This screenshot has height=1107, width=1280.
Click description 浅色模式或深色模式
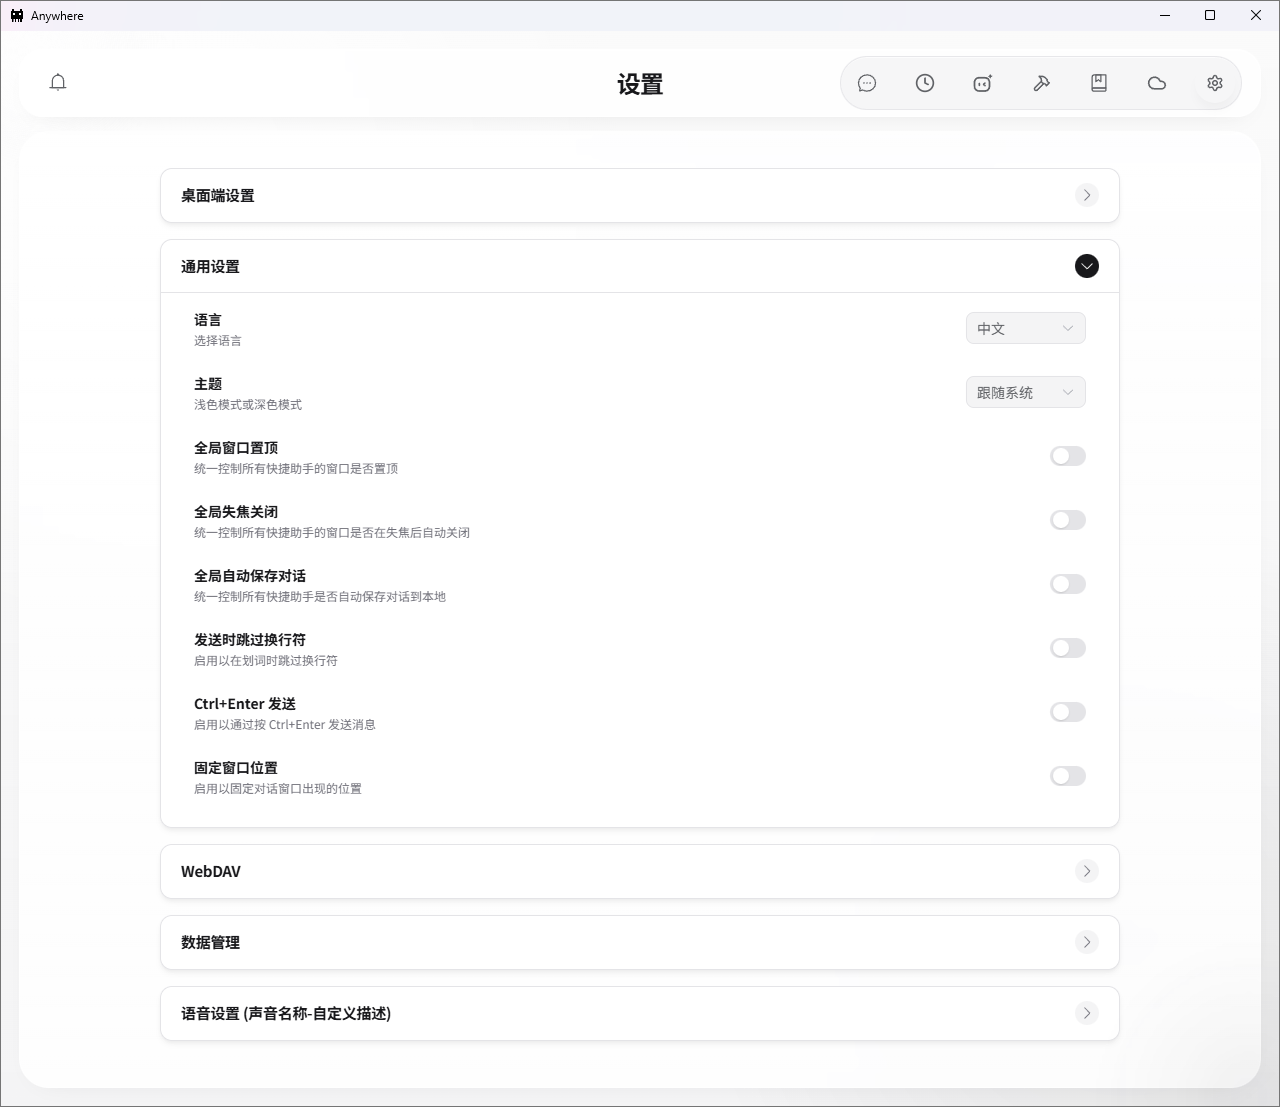pyautogui.click(x=248, y=405)
